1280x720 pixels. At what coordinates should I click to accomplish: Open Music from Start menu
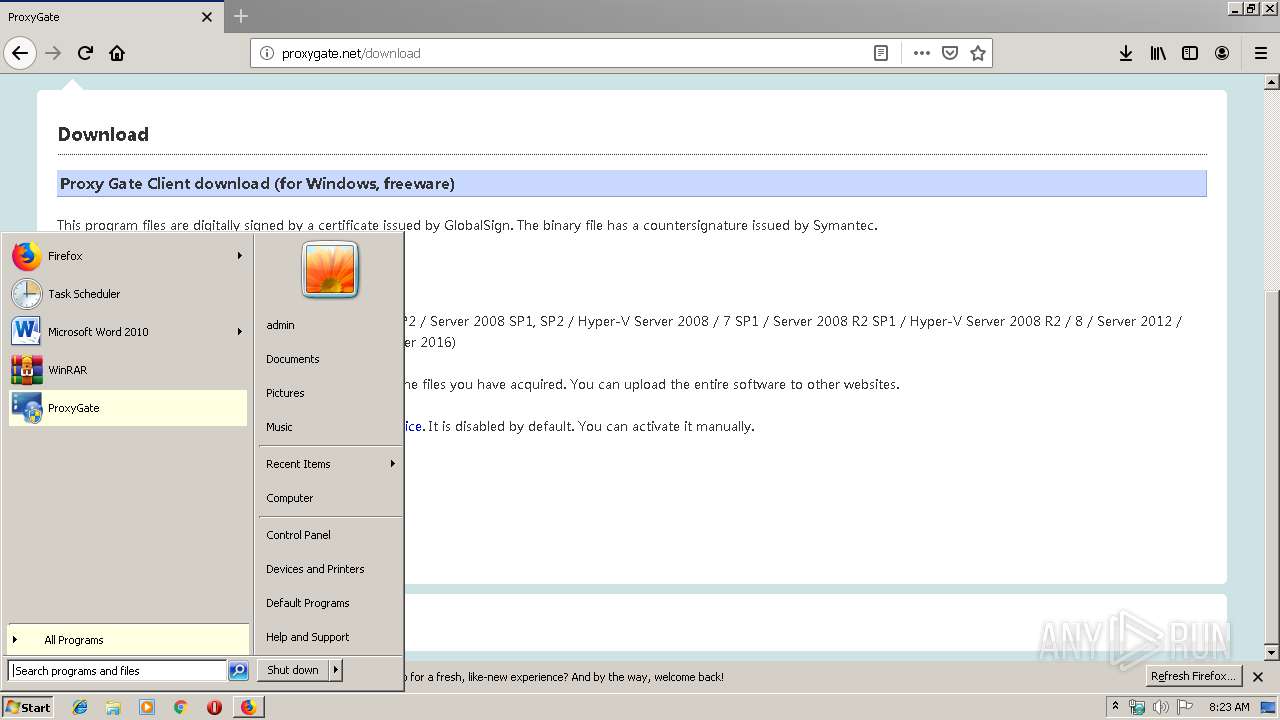[330, 427]
